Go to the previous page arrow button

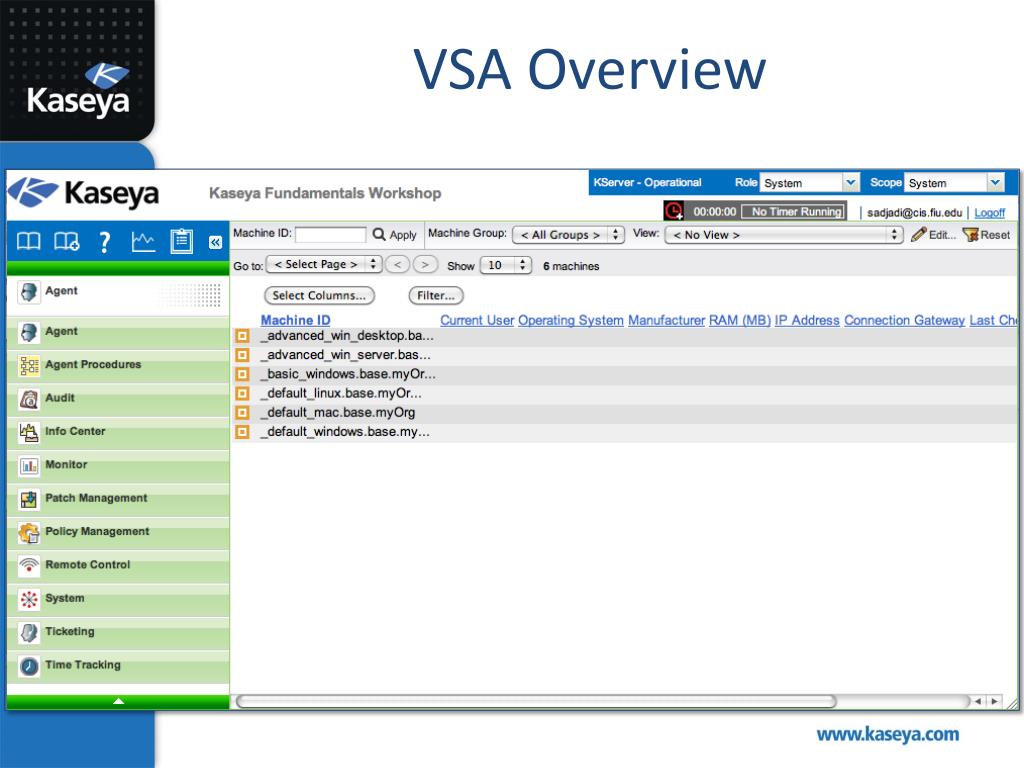pos(398,264)
